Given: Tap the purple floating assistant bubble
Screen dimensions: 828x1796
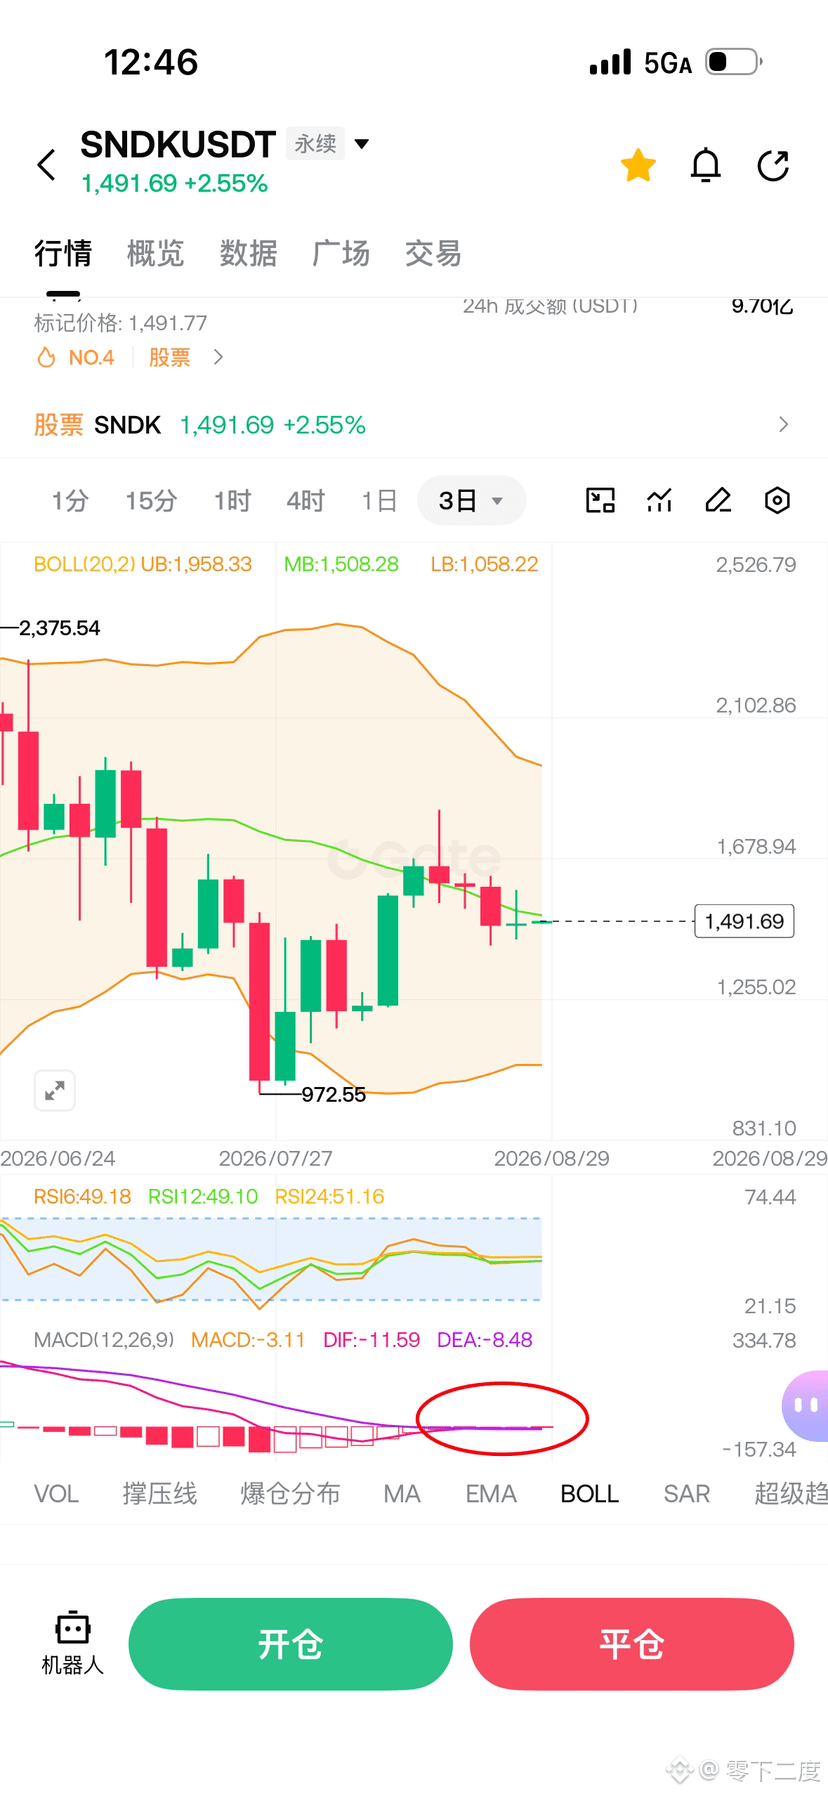Looking at the screenshot, I should [x=806, y=1405].
